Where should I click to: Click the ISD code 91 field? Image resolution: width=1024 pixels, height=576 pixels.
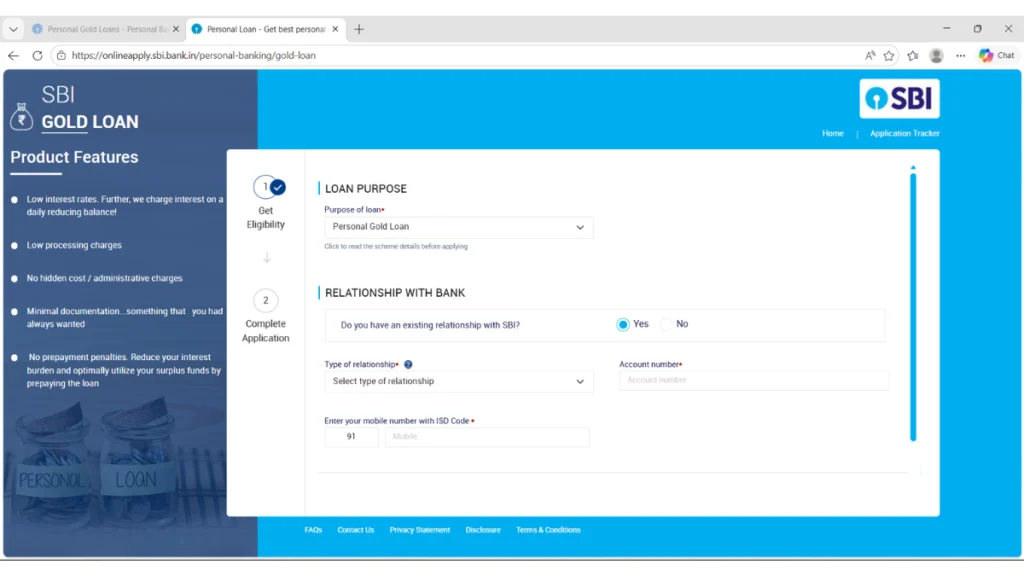pyautogui.click(x=351, y=437)
